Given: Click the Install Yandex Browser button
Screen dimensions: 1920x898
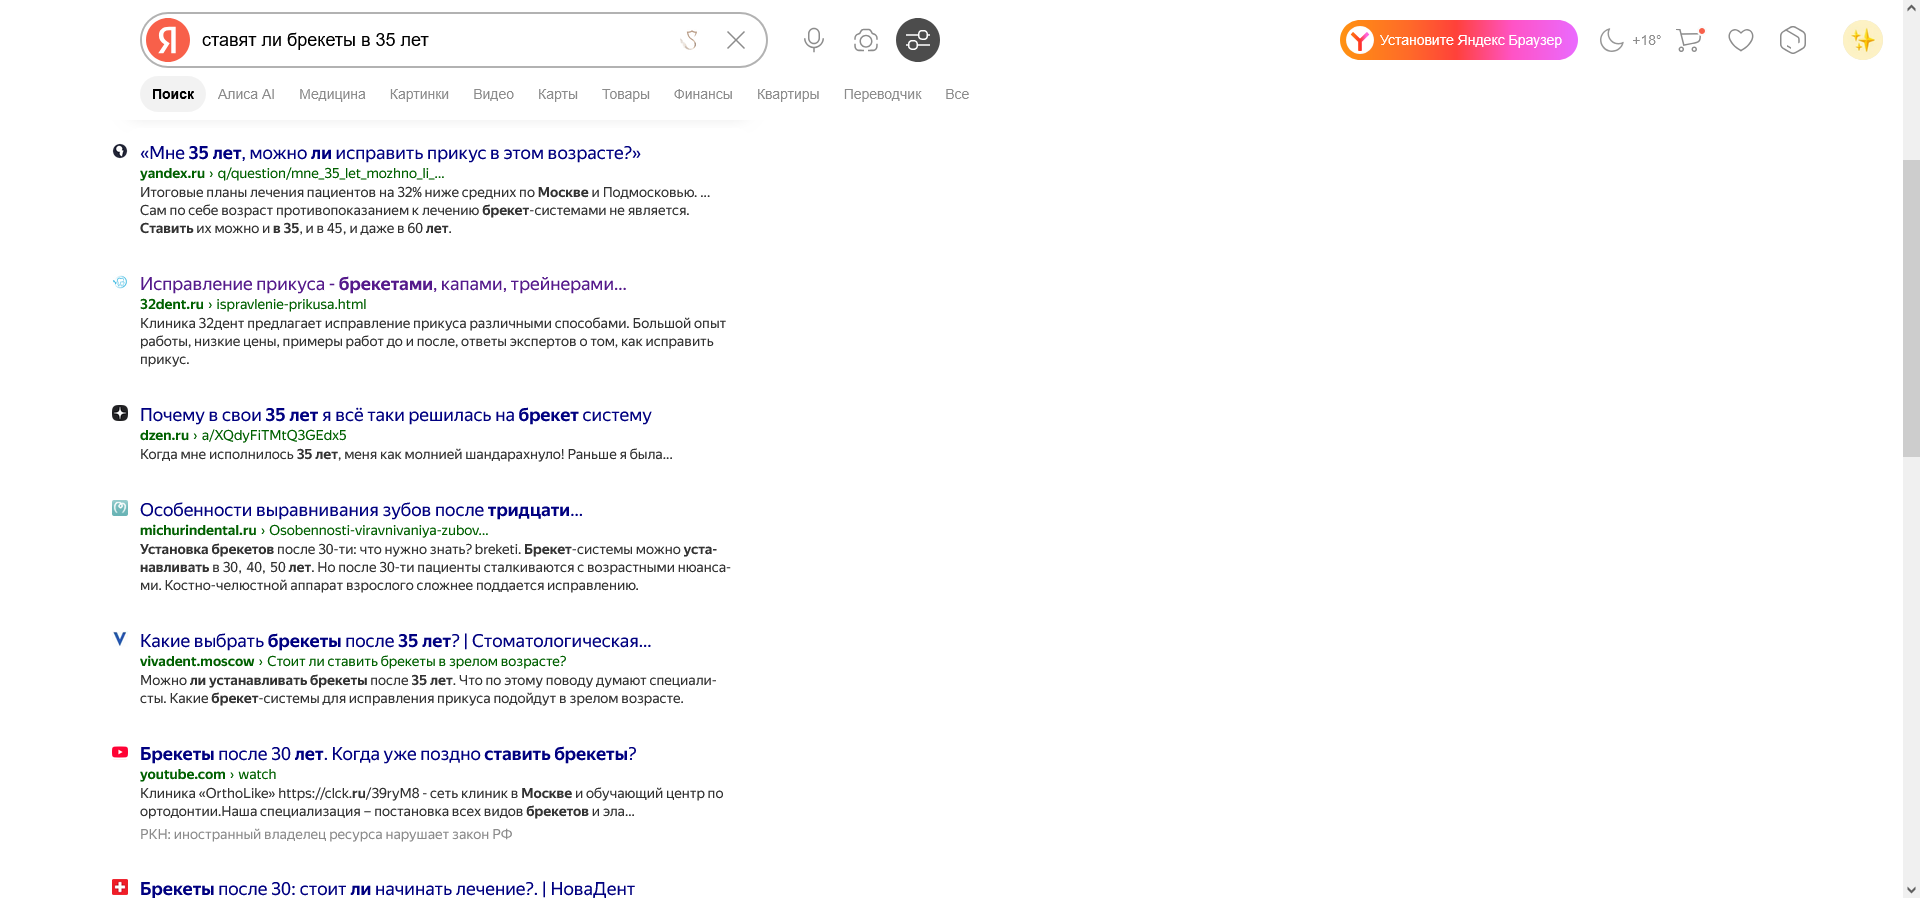Looking at the screenshot, I should point(1459,40).
